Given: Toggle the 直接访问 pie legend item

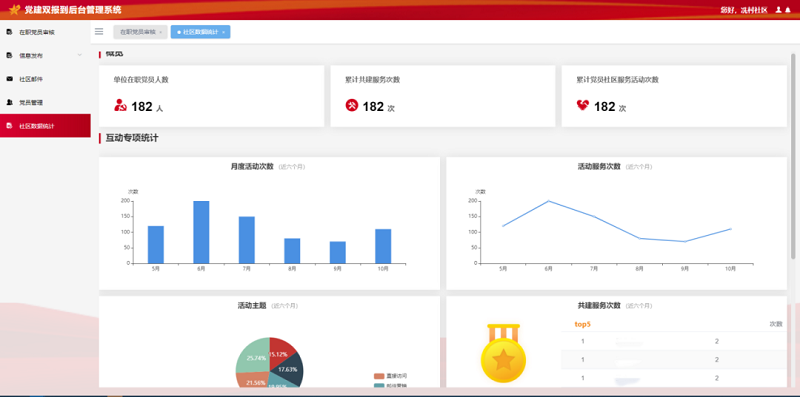Looking at the screenshot, I should (x=390, y=376).
